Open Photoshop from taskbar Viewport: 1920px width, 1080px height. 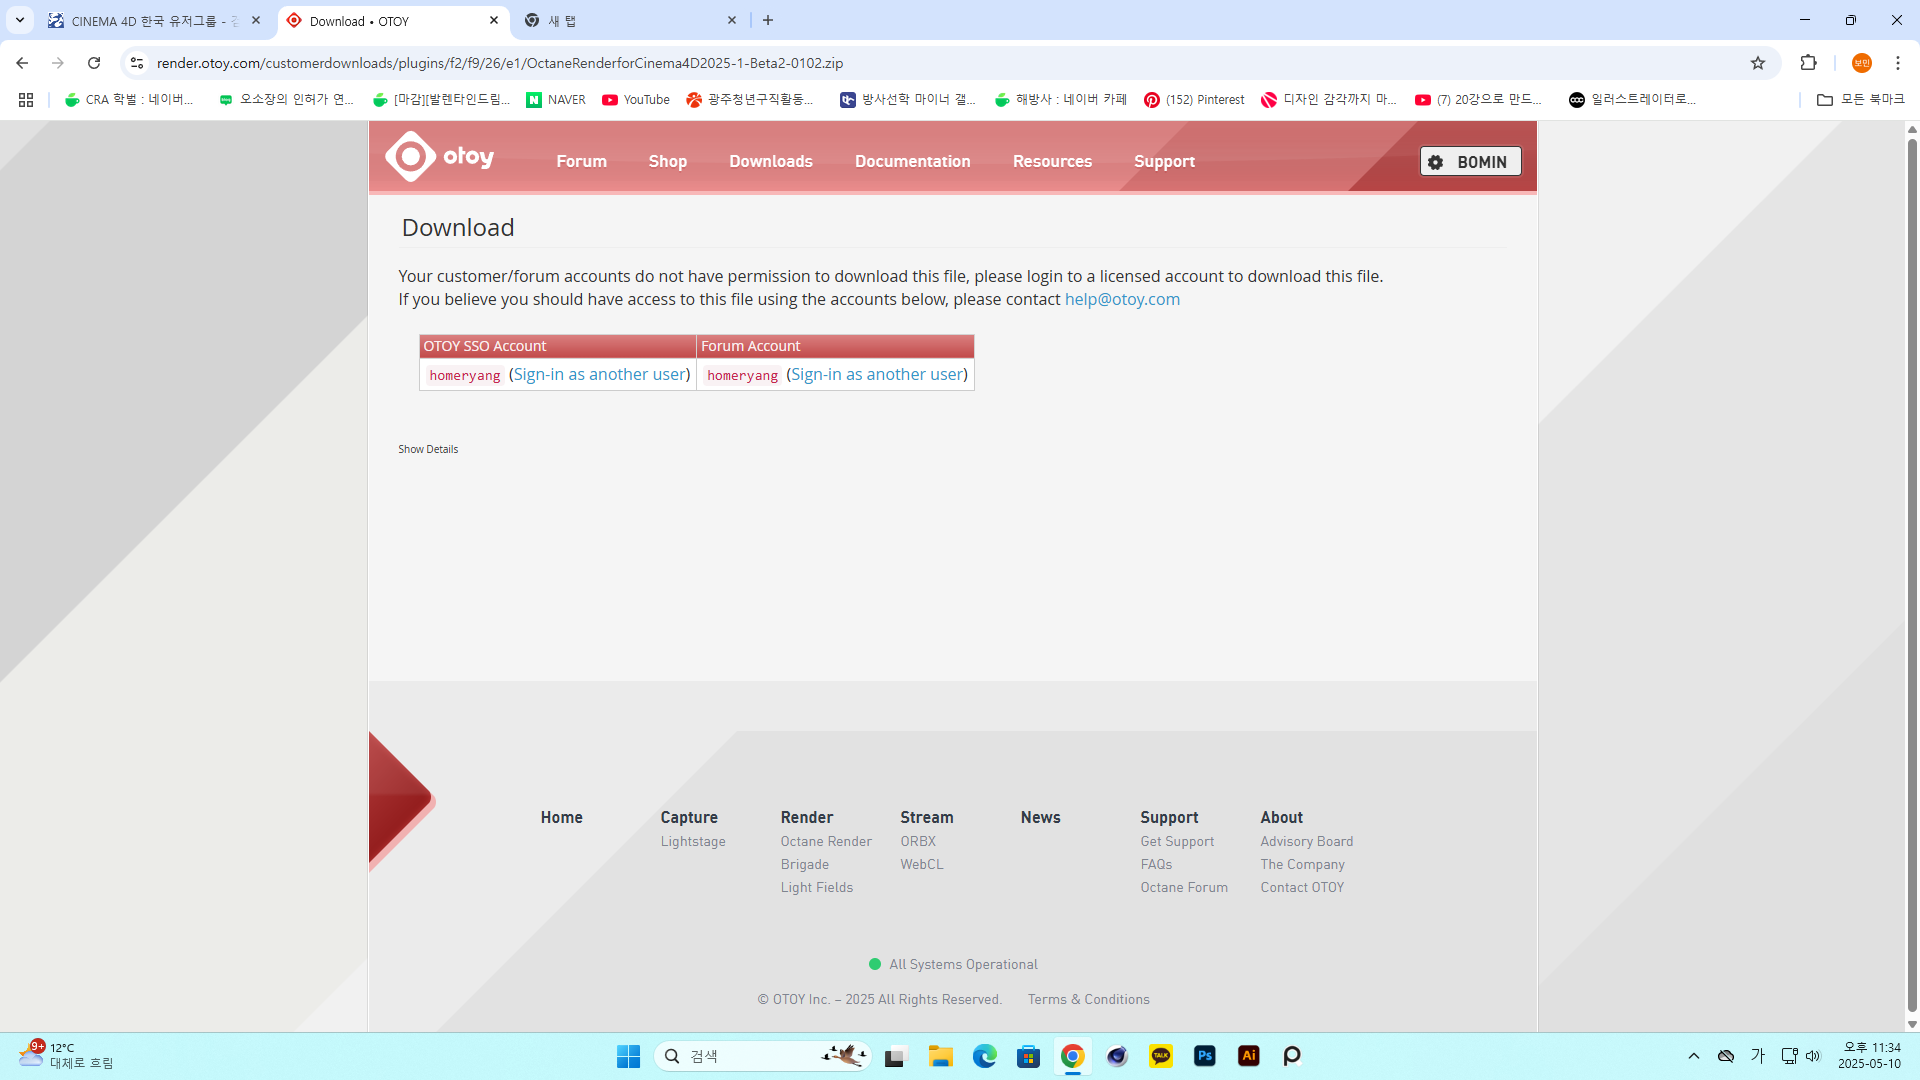[1205, 1056]
